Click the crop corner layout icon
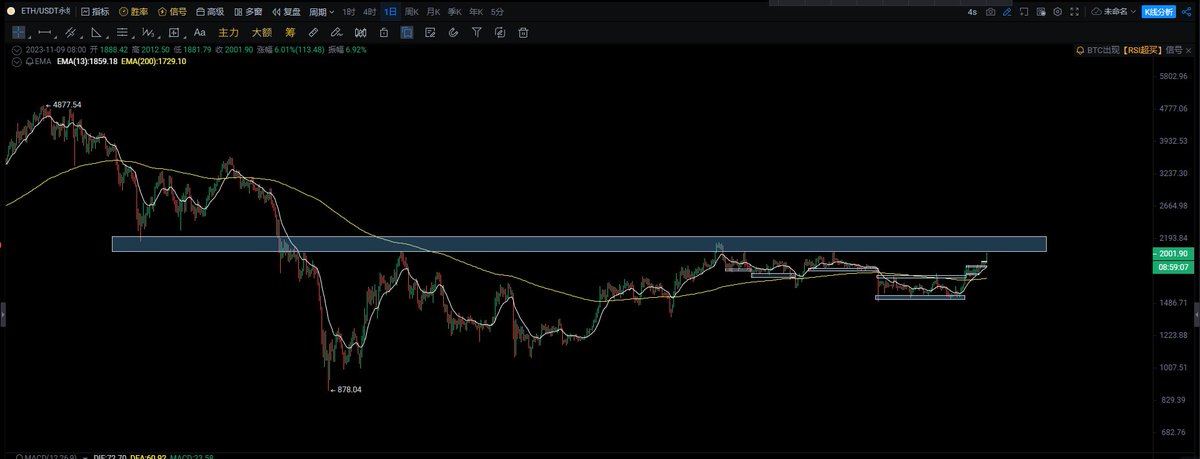 [x=1024, y=12]
